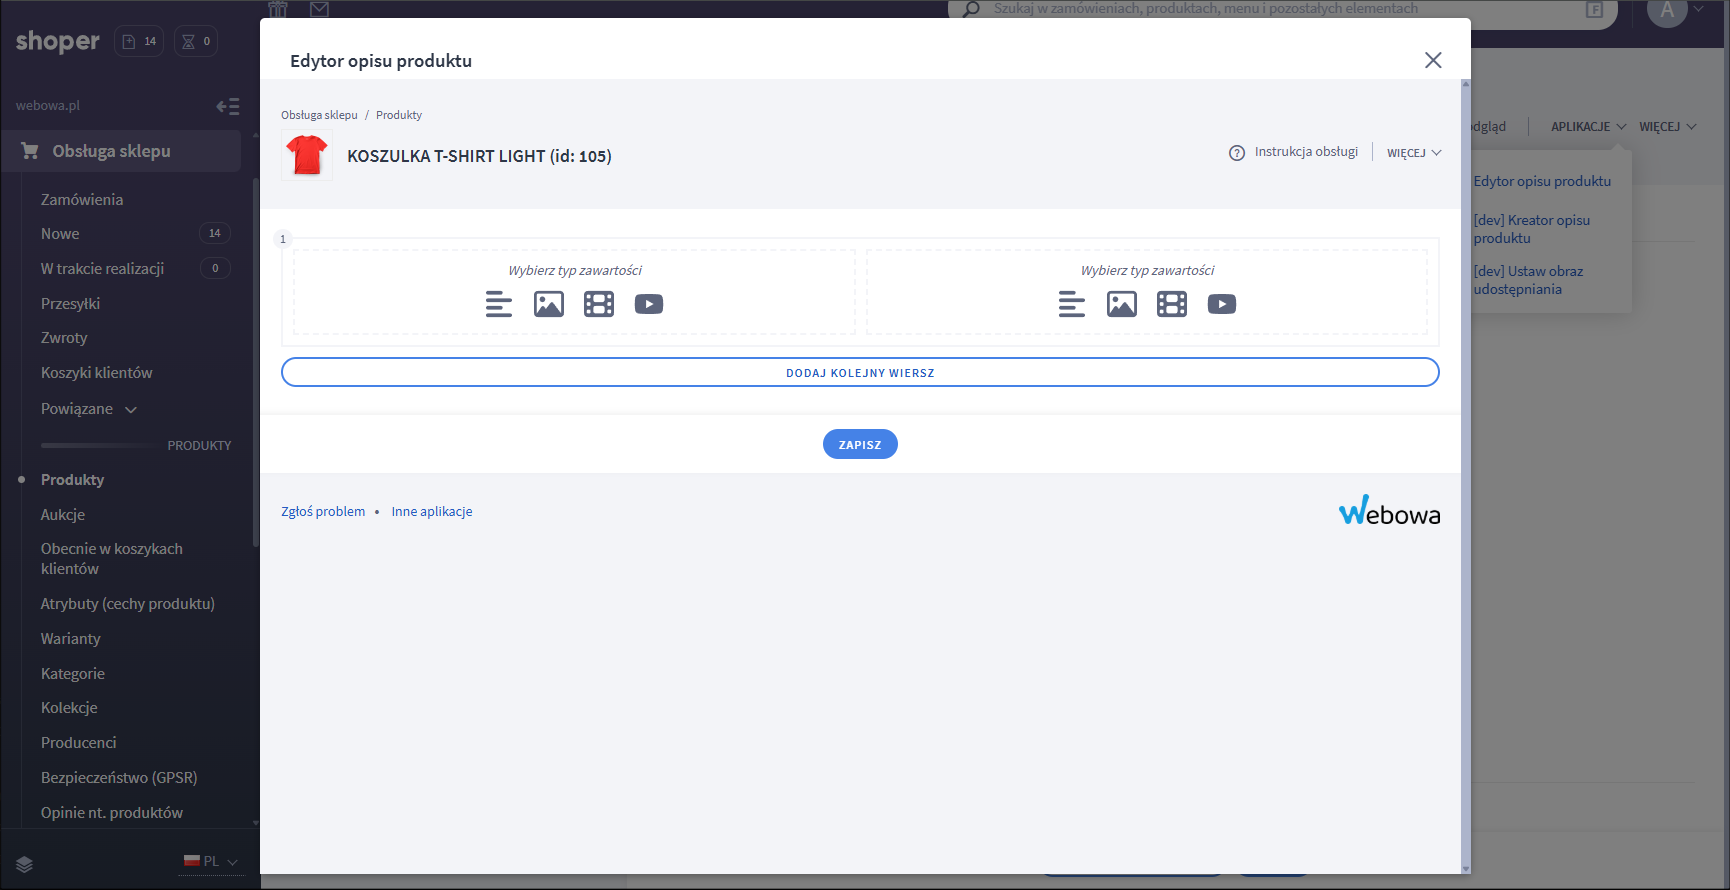Select text content type in right column
1730x890 pixels.
(1071, 304)
